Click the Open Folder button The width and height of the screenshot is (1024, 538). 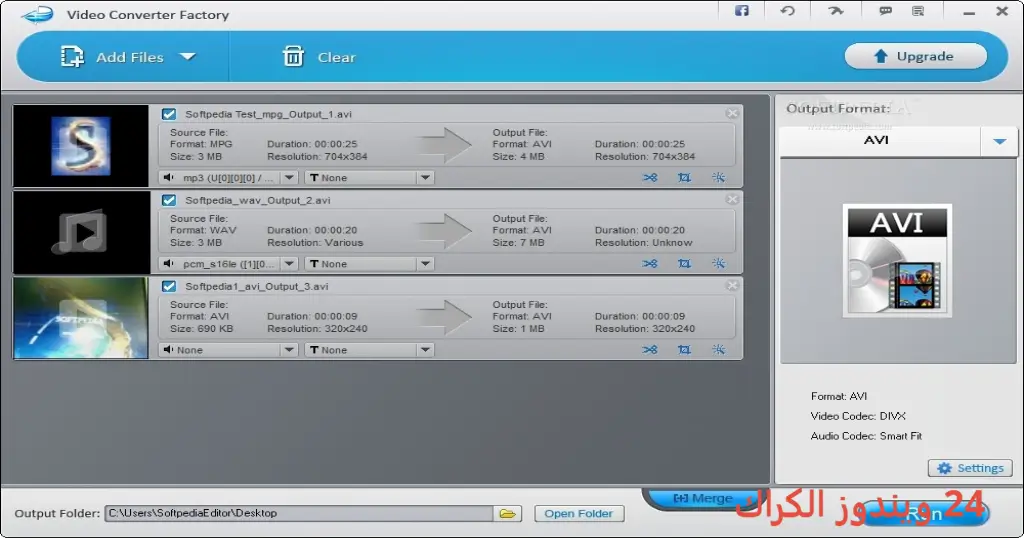(579, 514)
